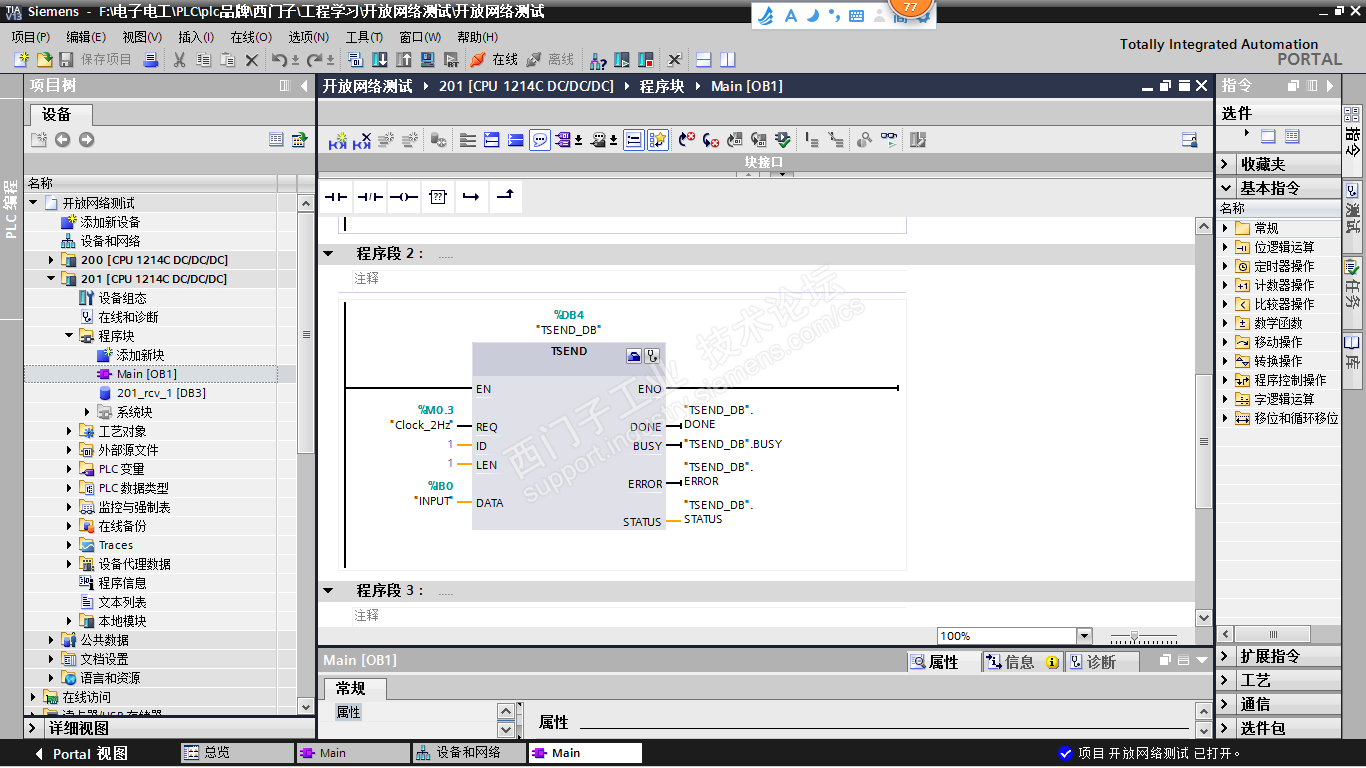Click the print icon in main toolbar
The height and width of the screenshot is (768, 1366).
tap(150, 60)
